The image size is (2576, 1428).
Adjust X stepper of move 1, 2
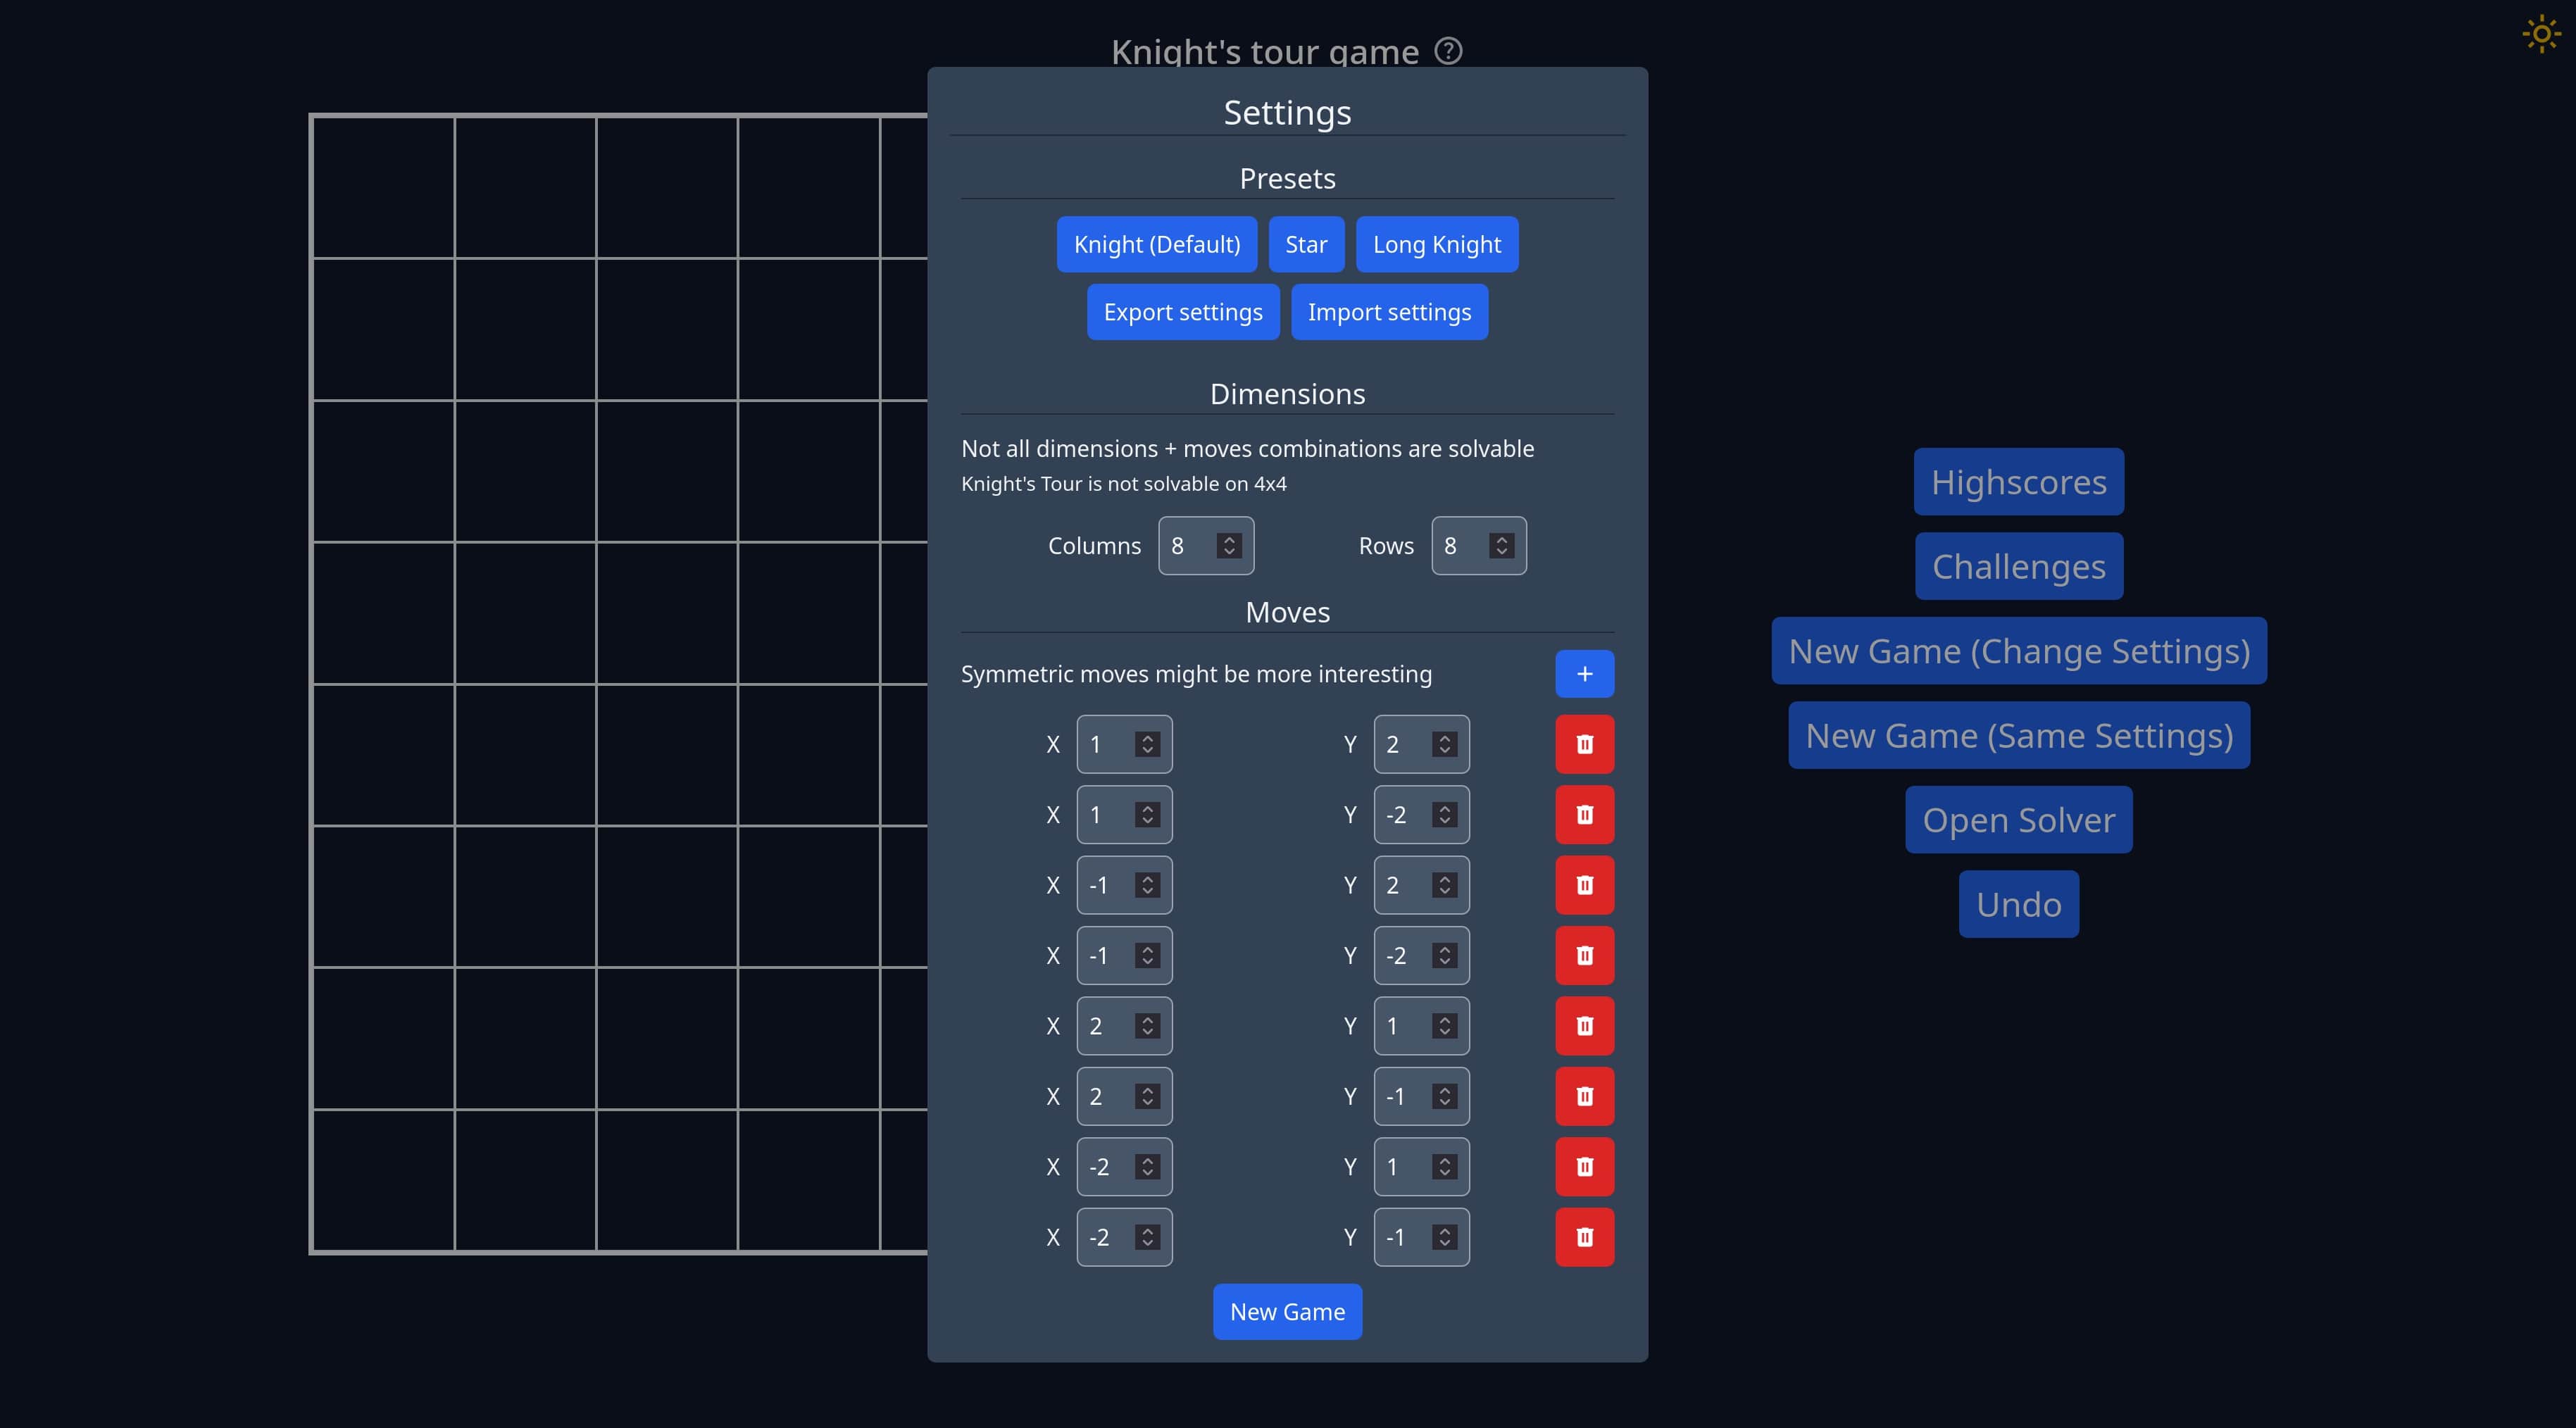[1147, 744]
